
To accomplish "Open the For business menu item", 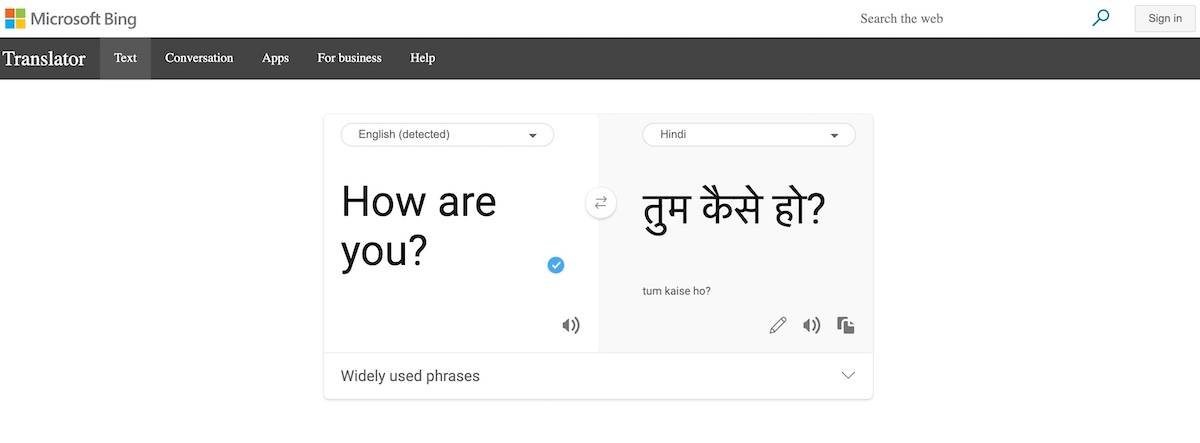I will tap(349, 58).
